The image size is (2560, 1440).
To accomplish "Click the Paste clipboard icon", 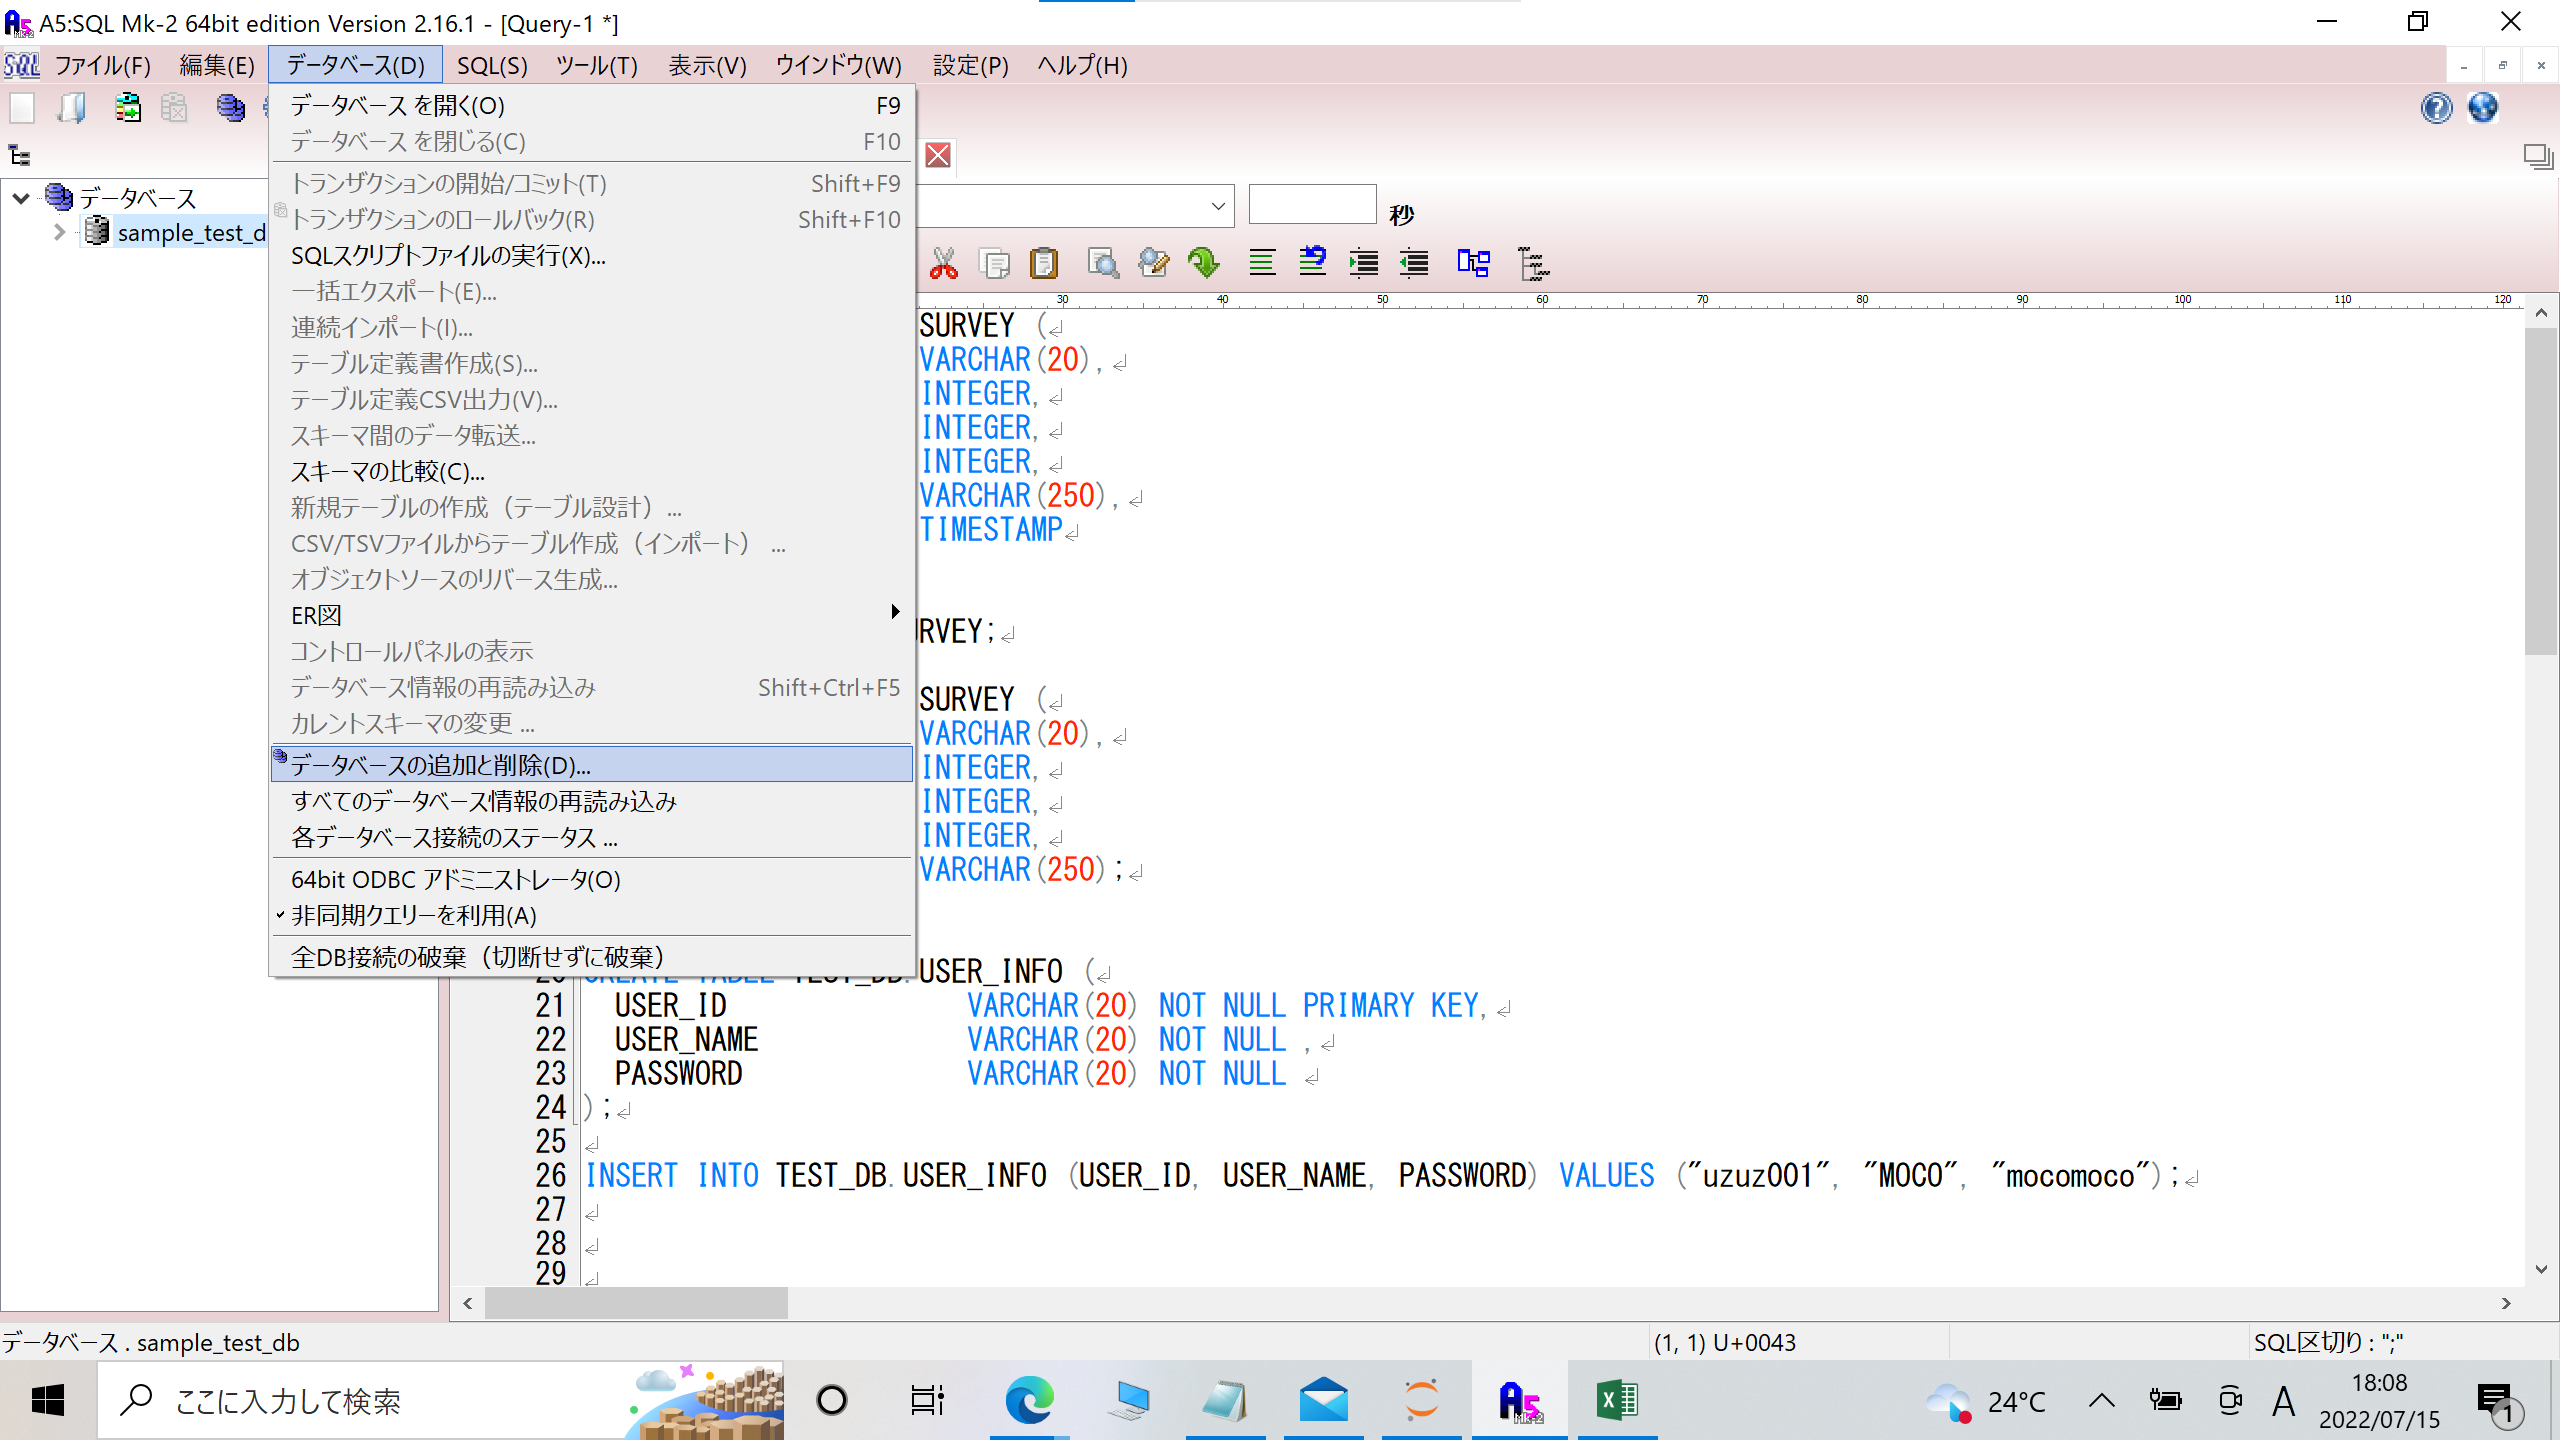I will click(x=1043, y=262).
